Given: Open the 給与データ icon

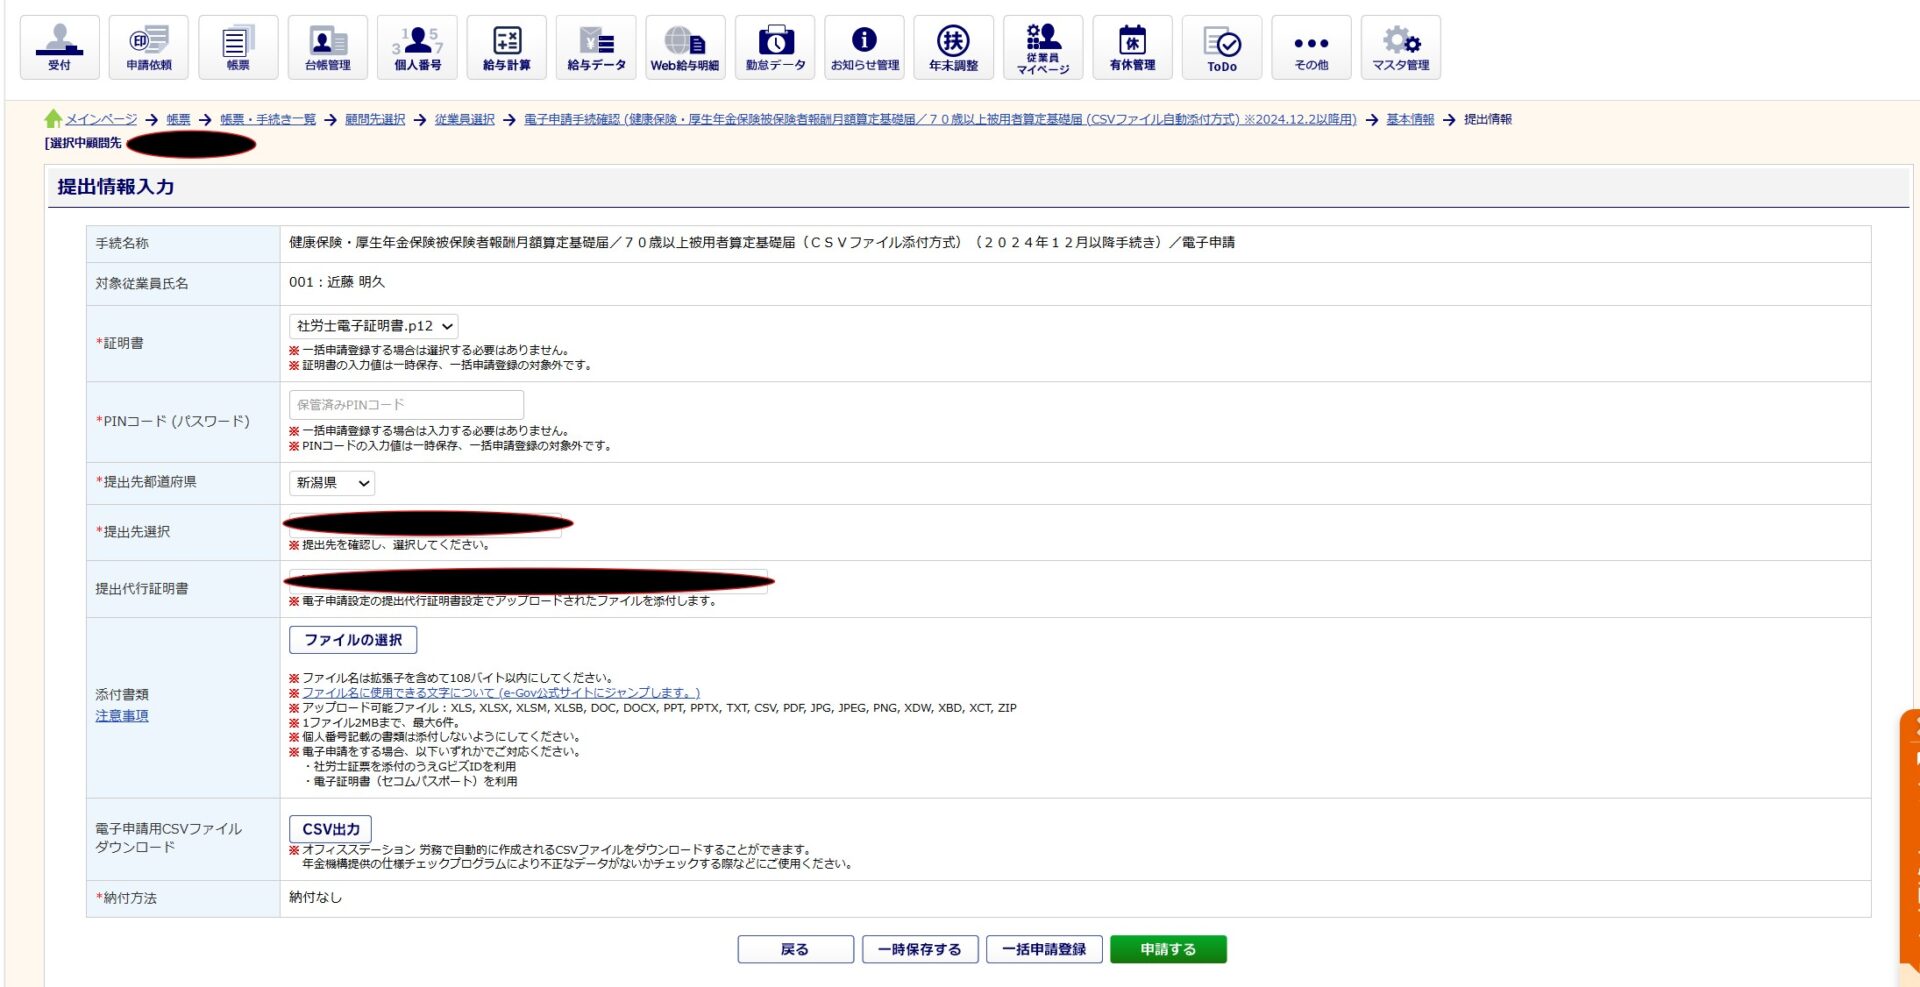Looking at the screenshot, I should tap(596, 47).
